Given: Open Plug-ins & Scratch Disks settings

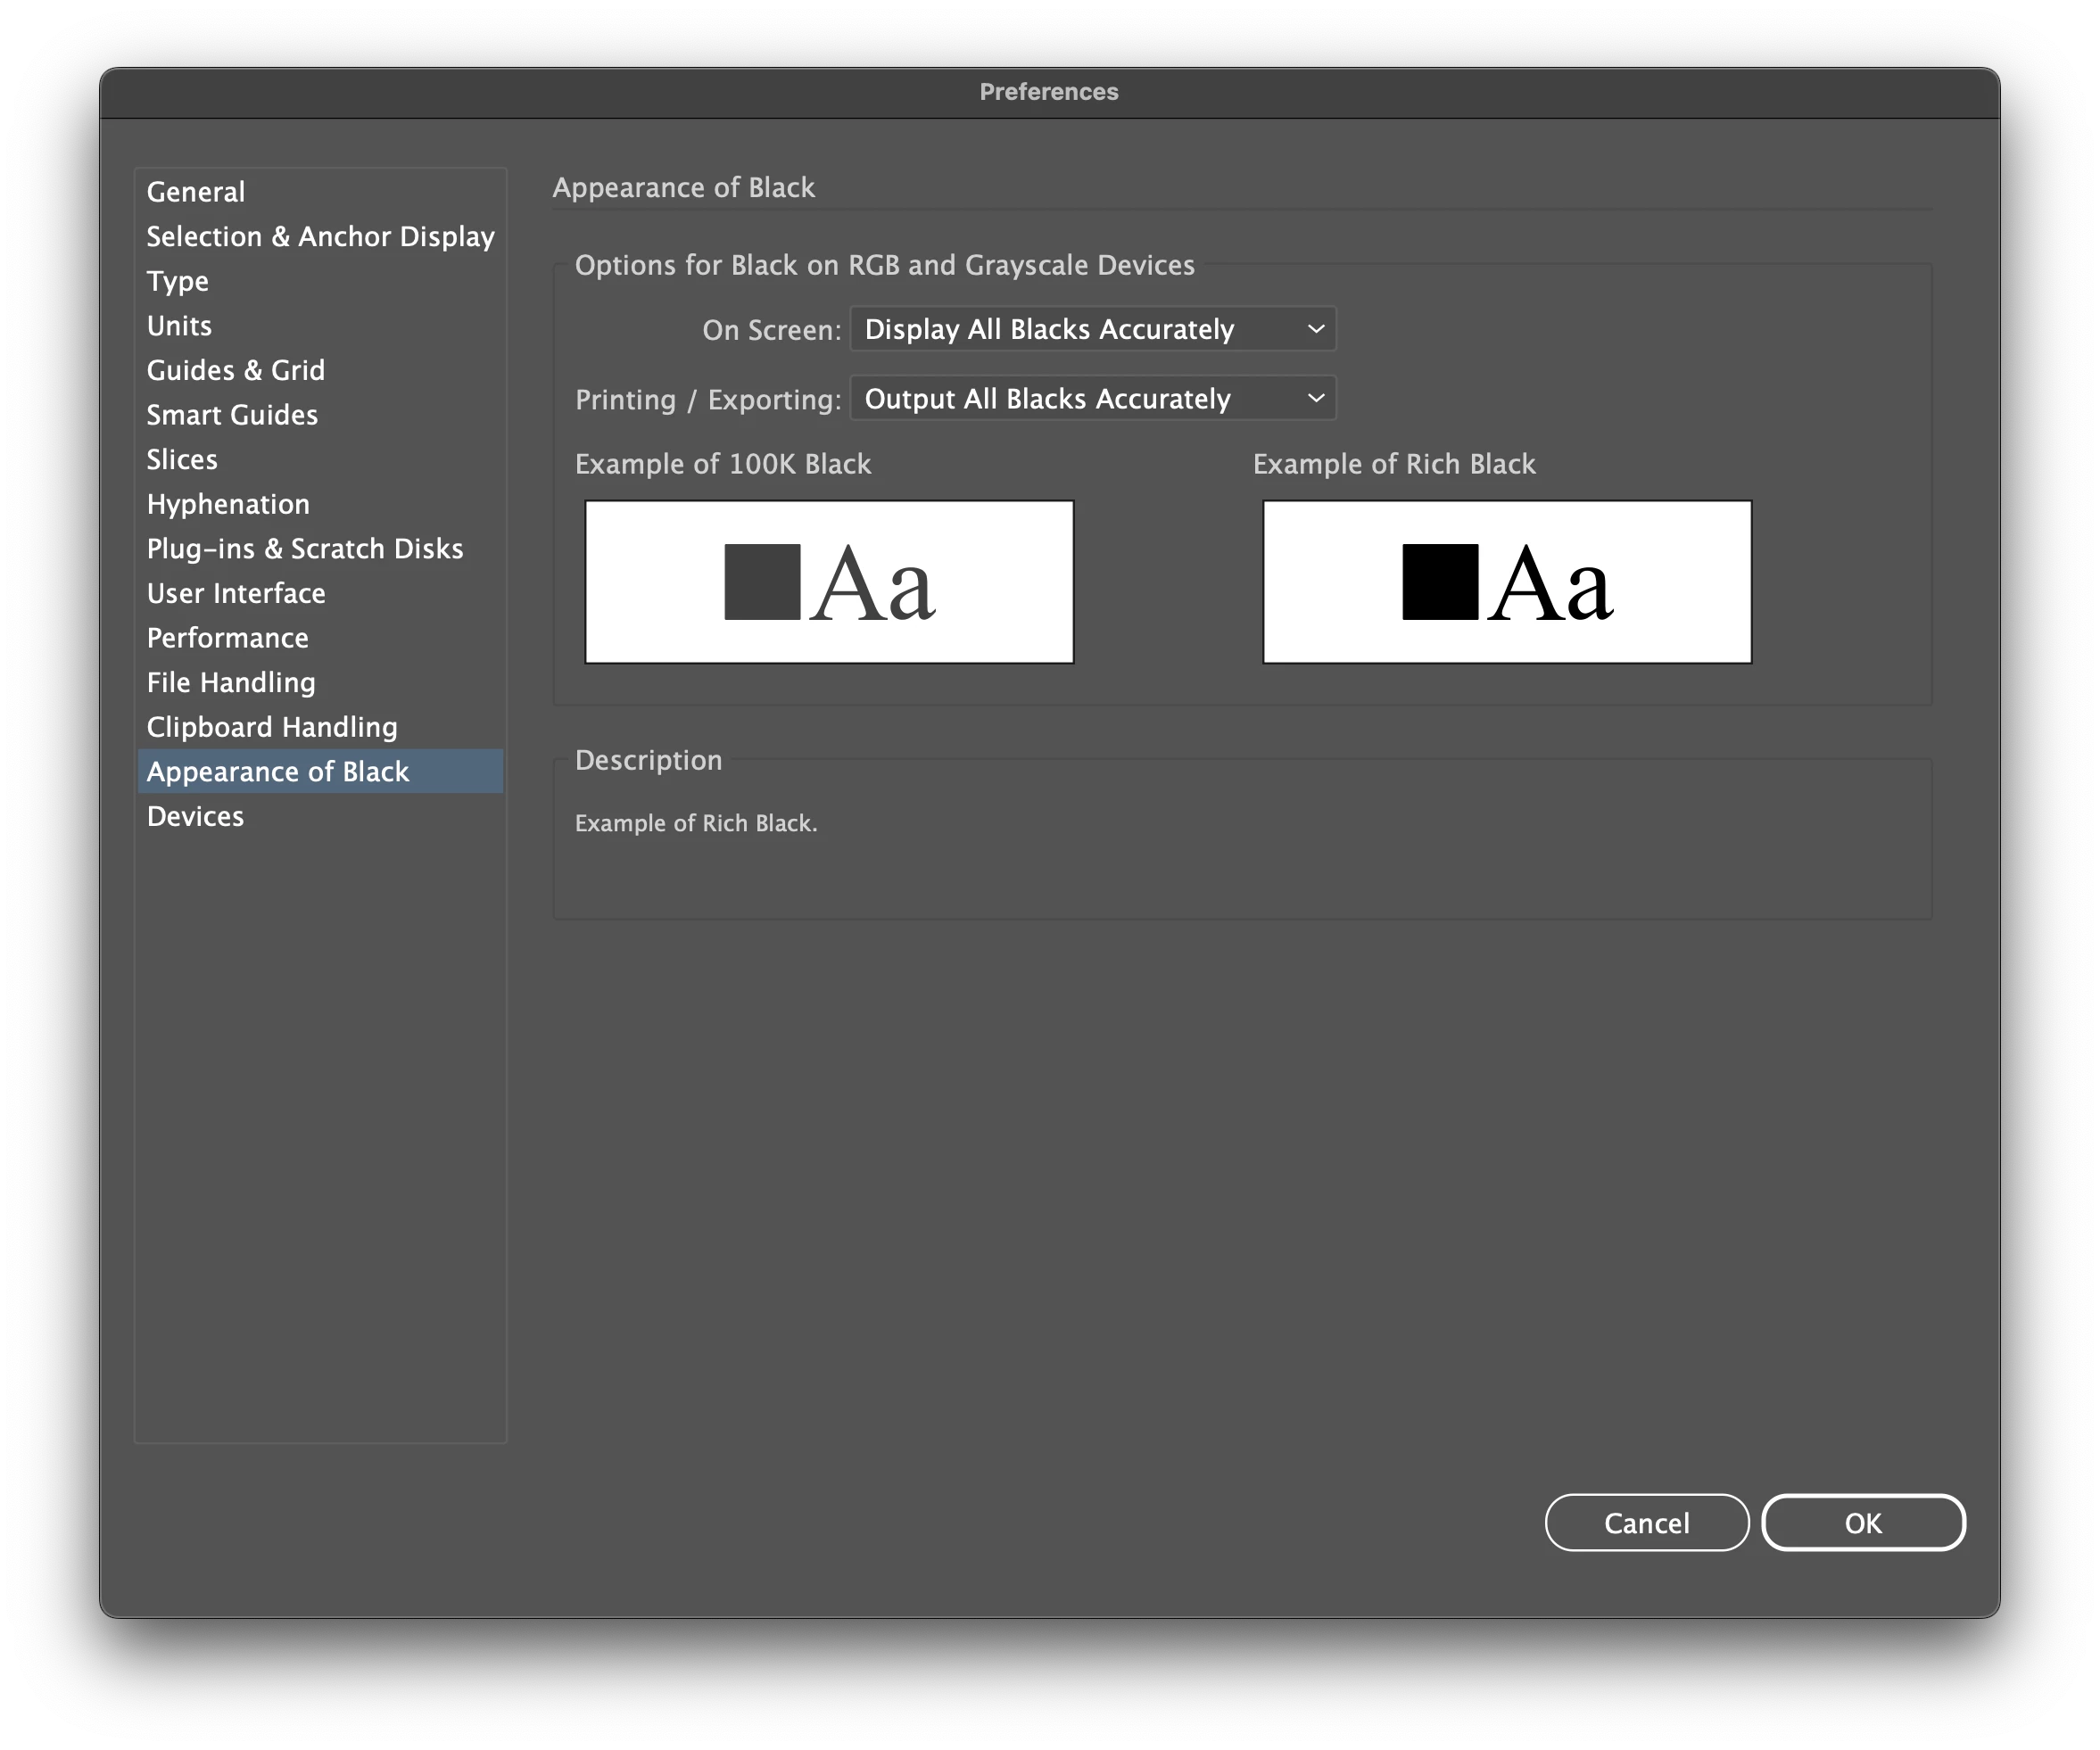Looking at the screenshot, I should click(305, 549).
